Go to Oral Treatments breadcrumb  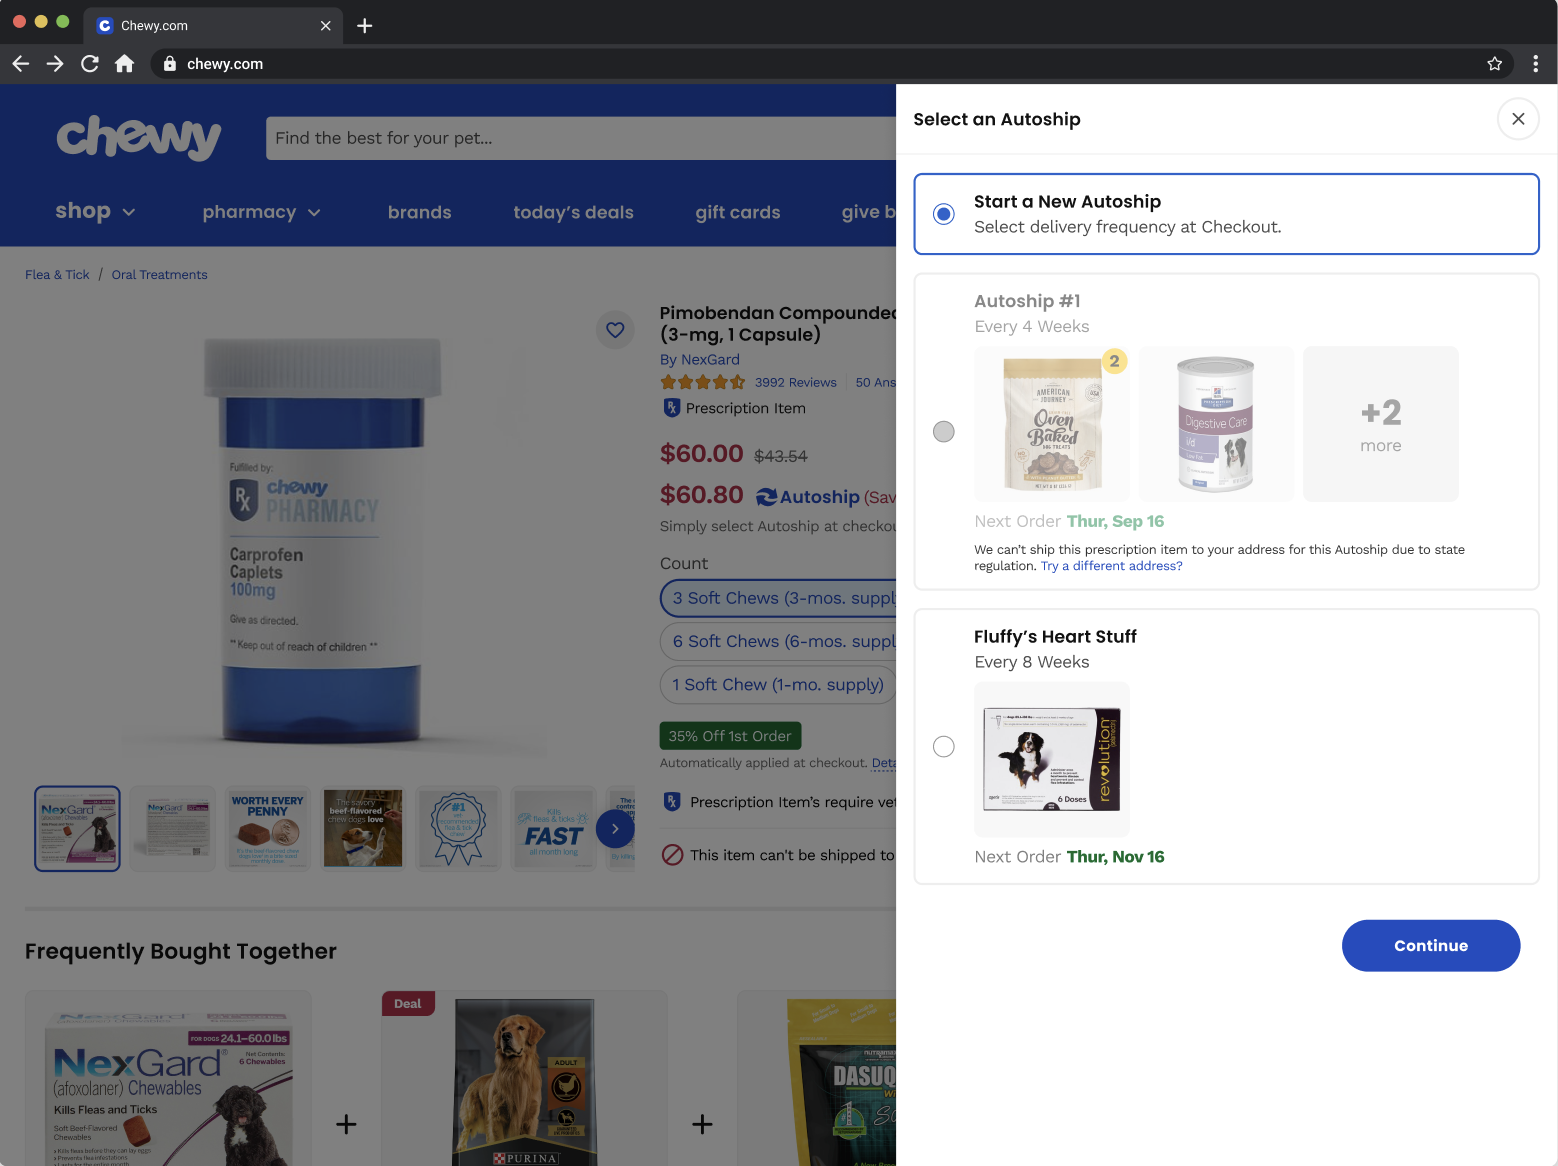click(159, 275)
